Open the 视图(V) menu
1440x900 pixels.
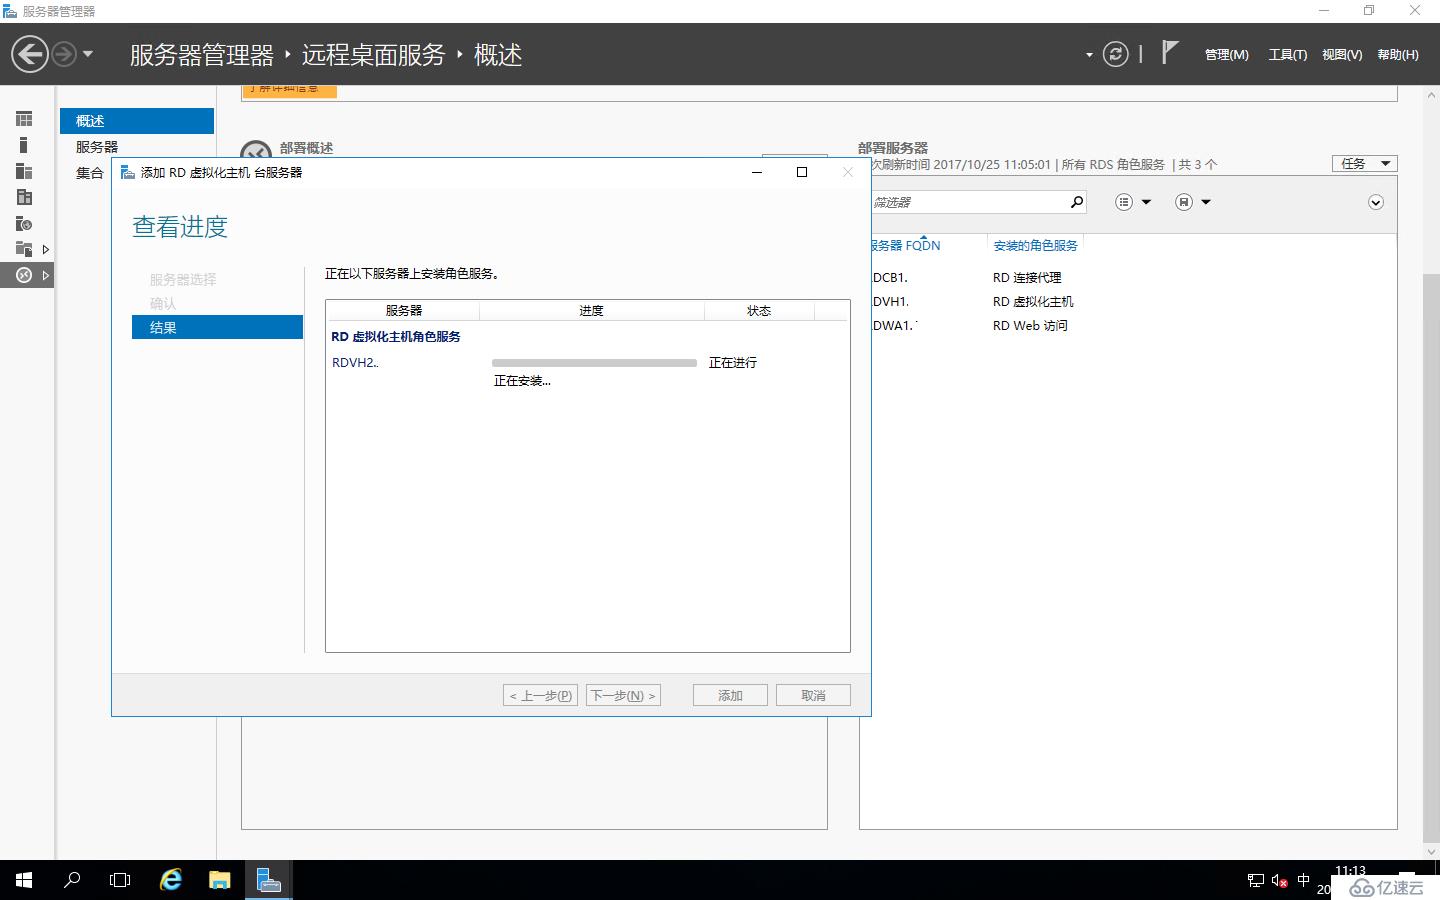pos(1341,55)
